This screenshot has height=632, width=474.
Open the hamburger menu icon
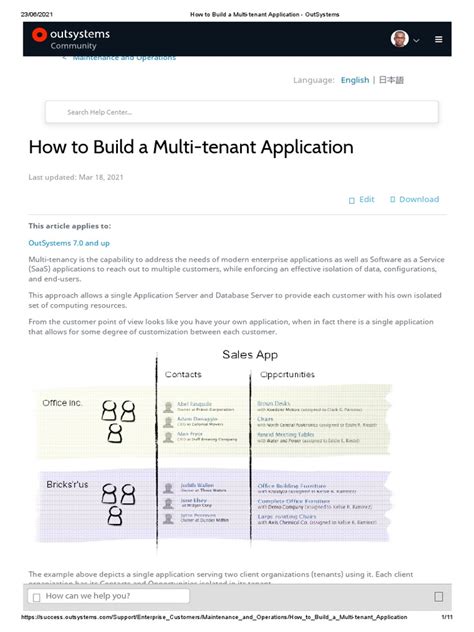coord(439,40)
